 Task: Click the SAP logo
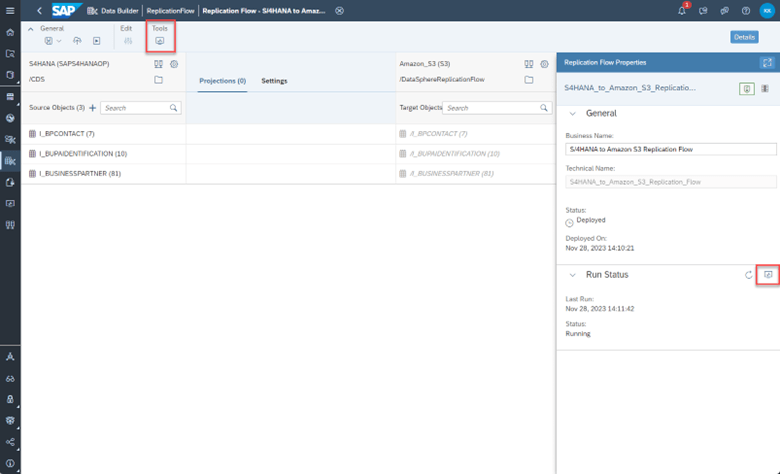[x=66, y=10]
